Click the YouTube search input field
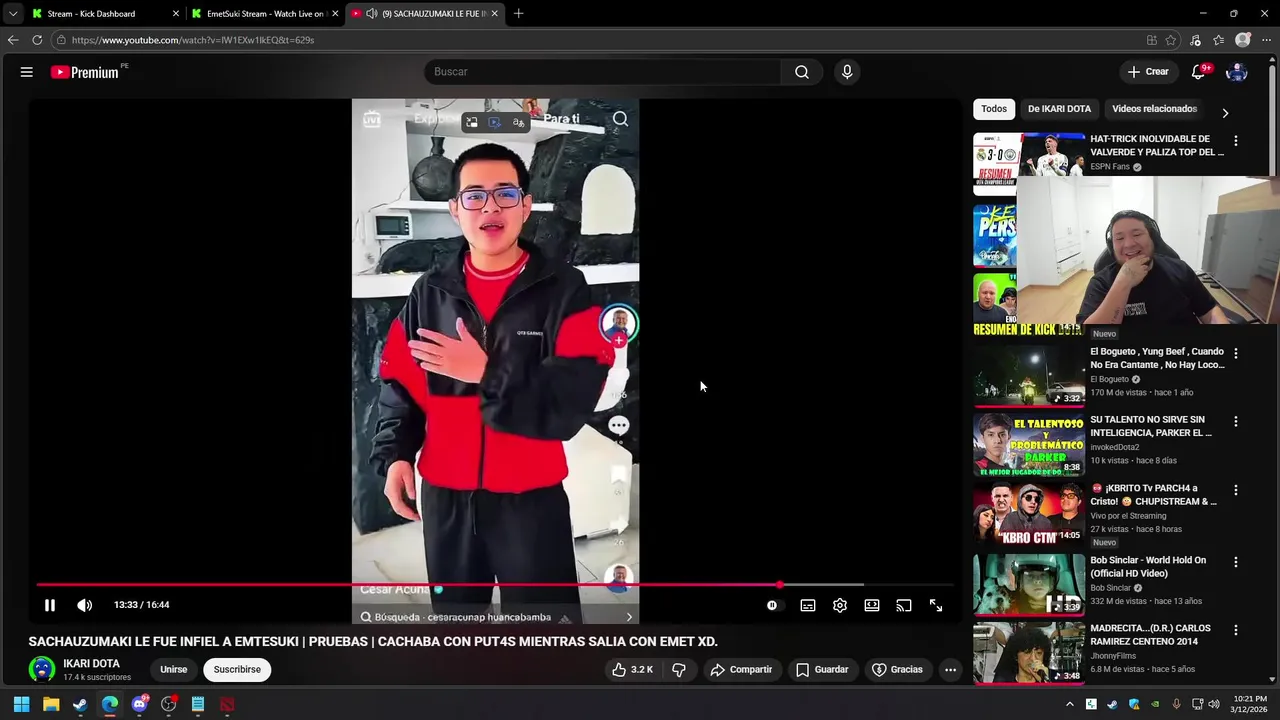 pos(603,72)
